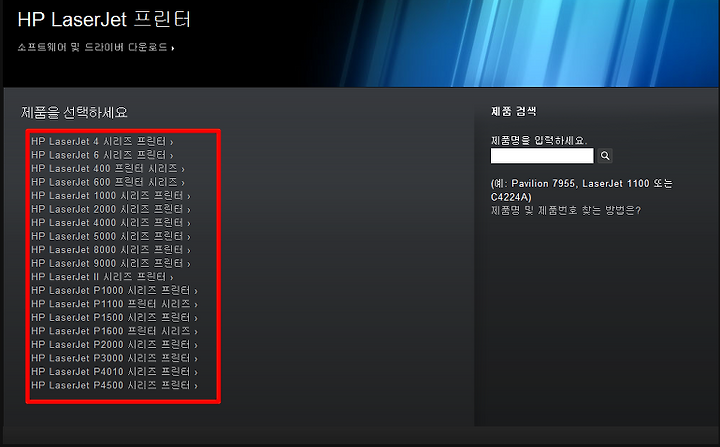The width and height of the screenshot is (720, 447).
Task: Open 소프트웨어 및 드라이버 다운로드 link
Action: [x=96, y=47]
